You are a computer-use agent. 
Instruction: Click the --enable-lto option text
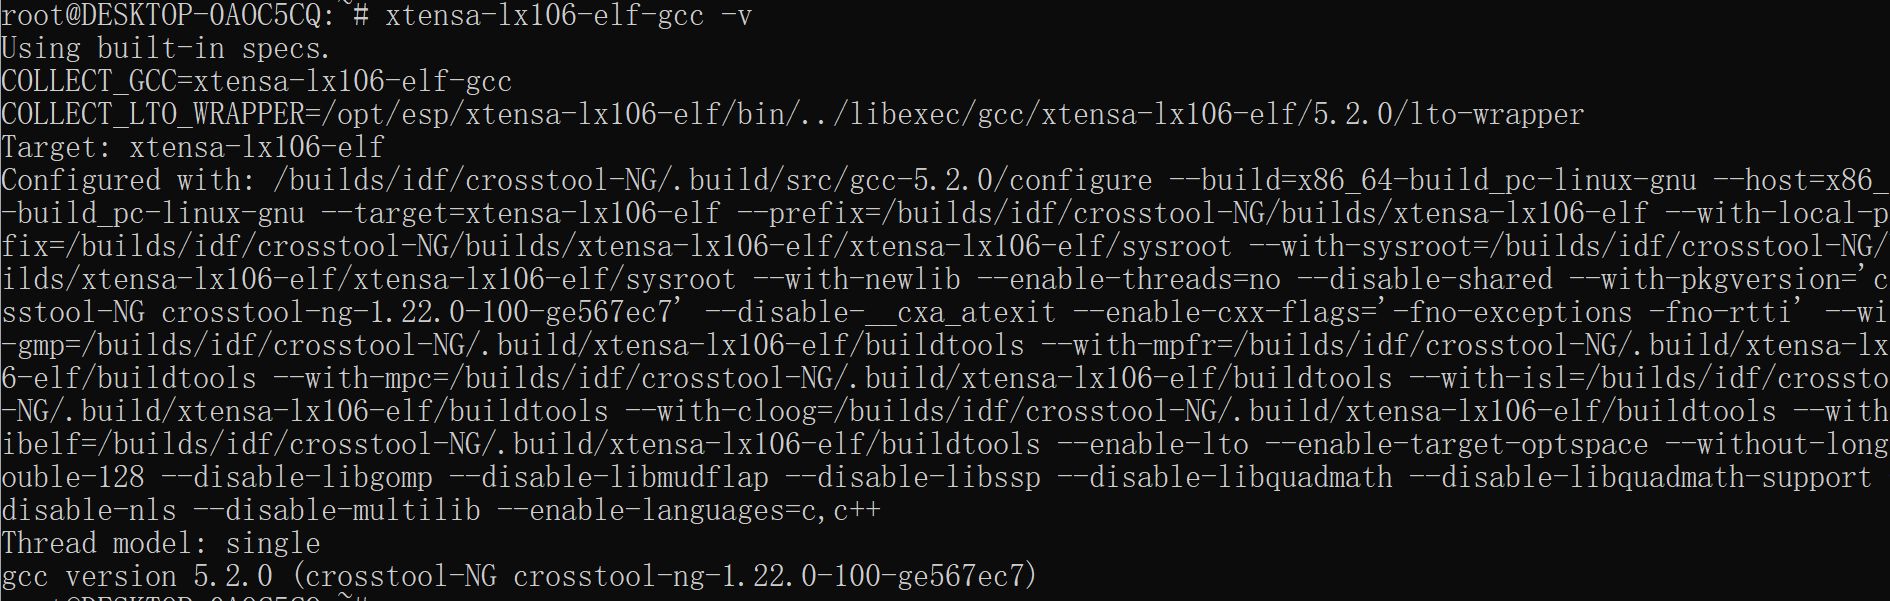pos(1153,445)
